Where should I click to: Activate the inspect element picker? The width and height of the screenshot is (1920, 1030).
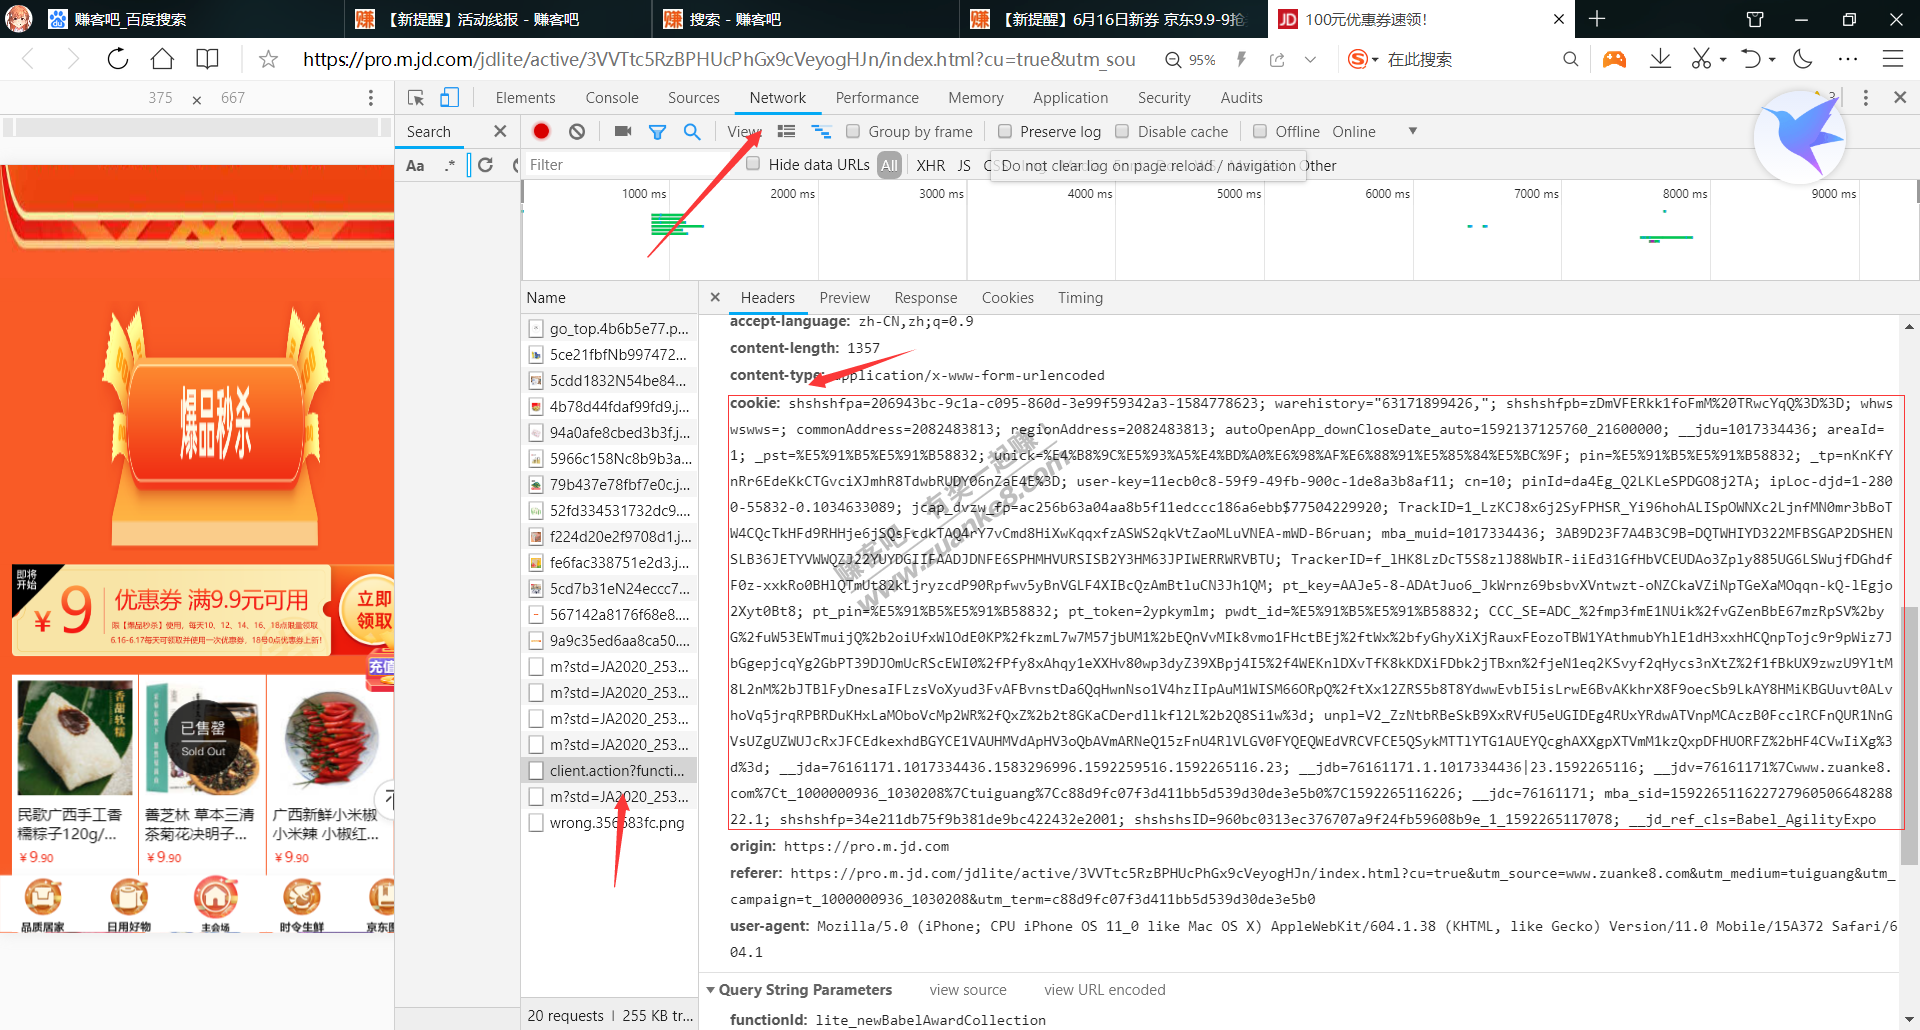coord(416,97)
